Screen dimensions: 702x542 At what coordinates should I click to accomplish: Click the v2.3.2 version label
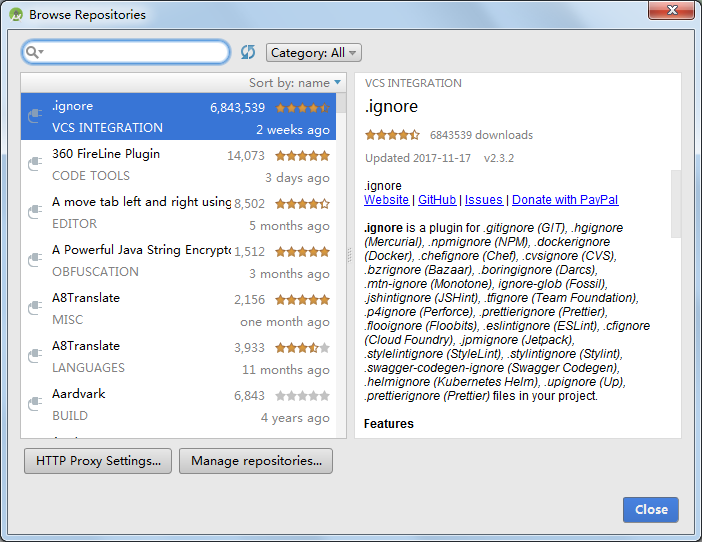(499, 158)
